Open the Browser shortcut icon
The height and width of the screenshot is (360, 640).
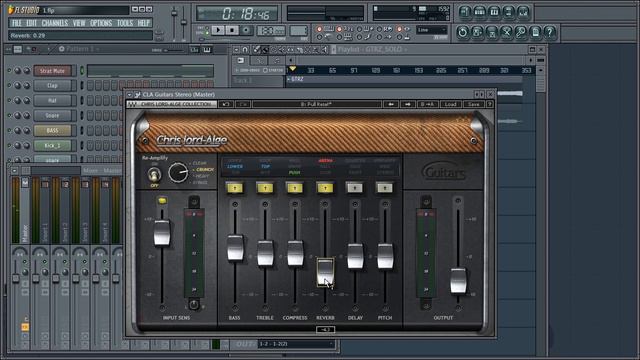(x=509, y=12)
